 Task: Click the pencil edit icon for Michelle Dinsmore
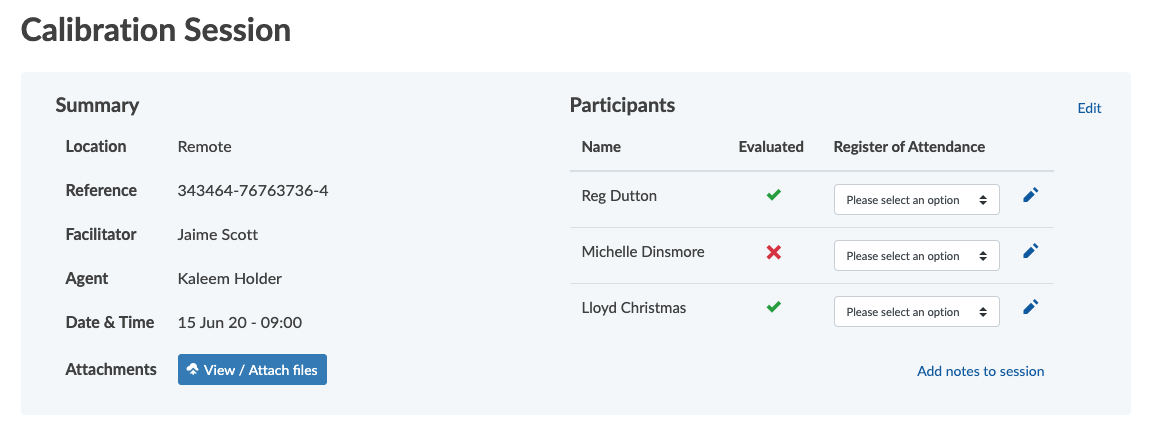tap(1031, 251)
